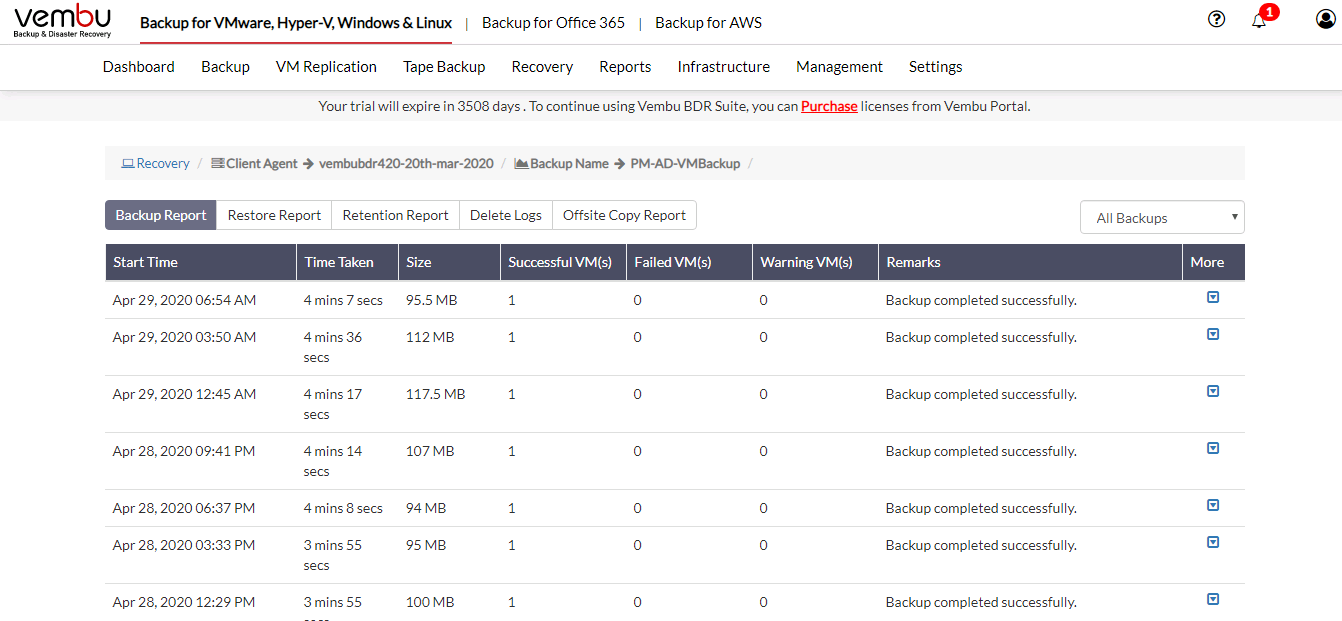Open the Tape Backup menu
The image size is (1342, 621).
[x=444, y=66]
